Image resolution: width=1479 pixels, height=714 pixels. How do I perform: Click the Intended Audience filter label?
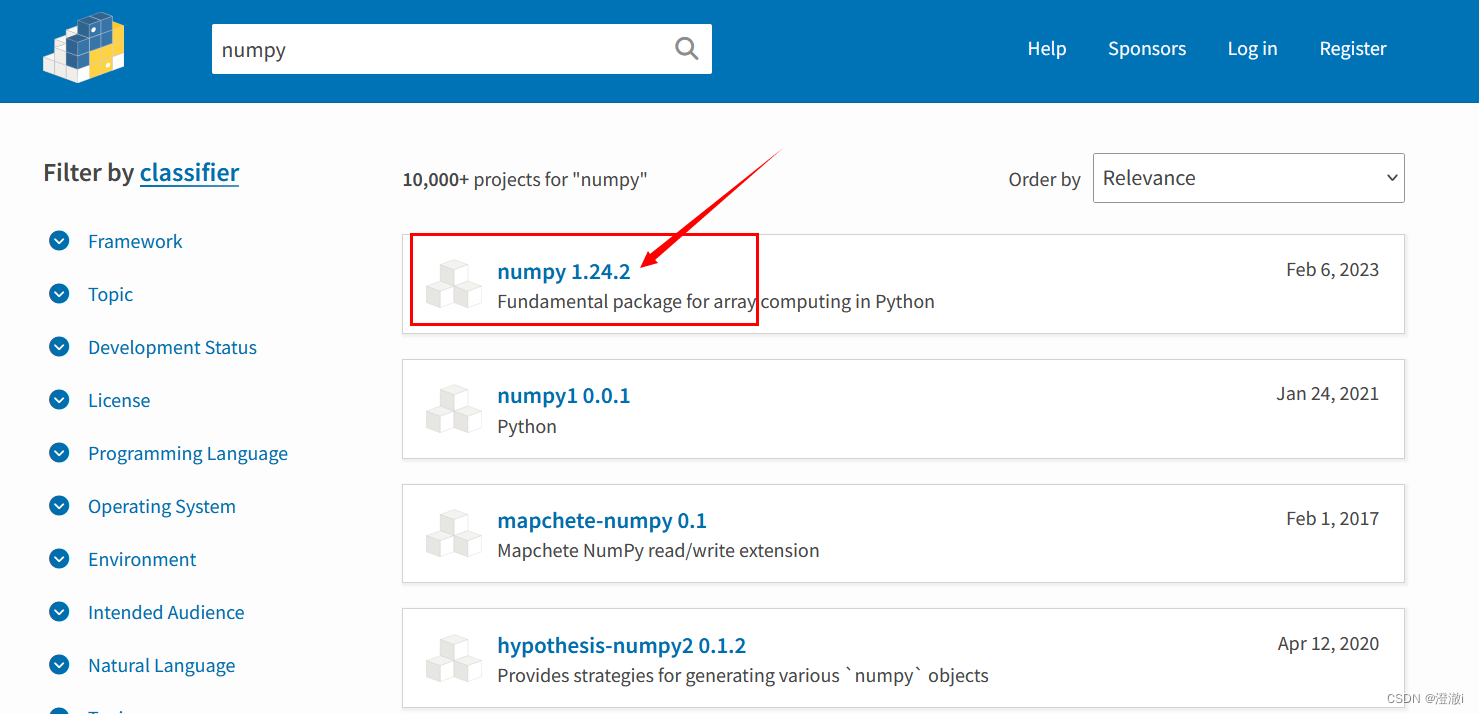(x=166, y=612)
